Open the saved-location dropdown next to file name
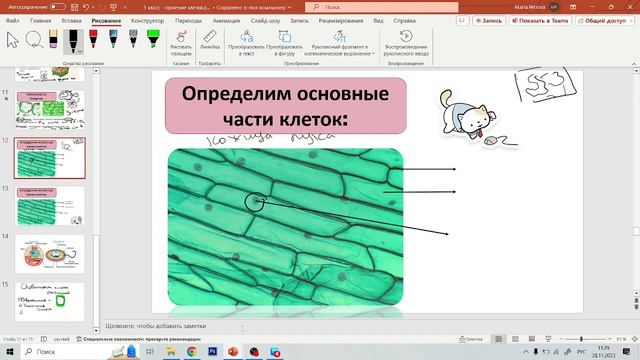Viewport: 640px width, 360px height. 290,7
